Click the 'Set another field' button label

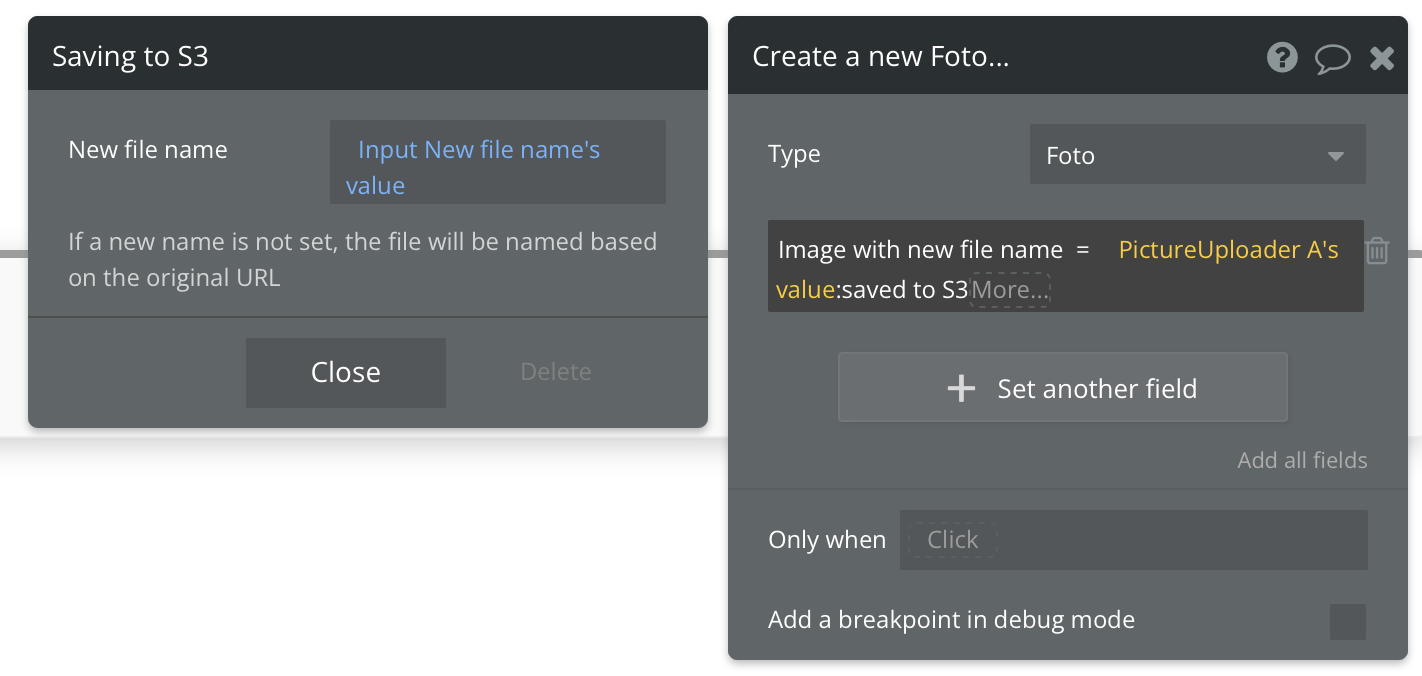(x=1097, y=388)
